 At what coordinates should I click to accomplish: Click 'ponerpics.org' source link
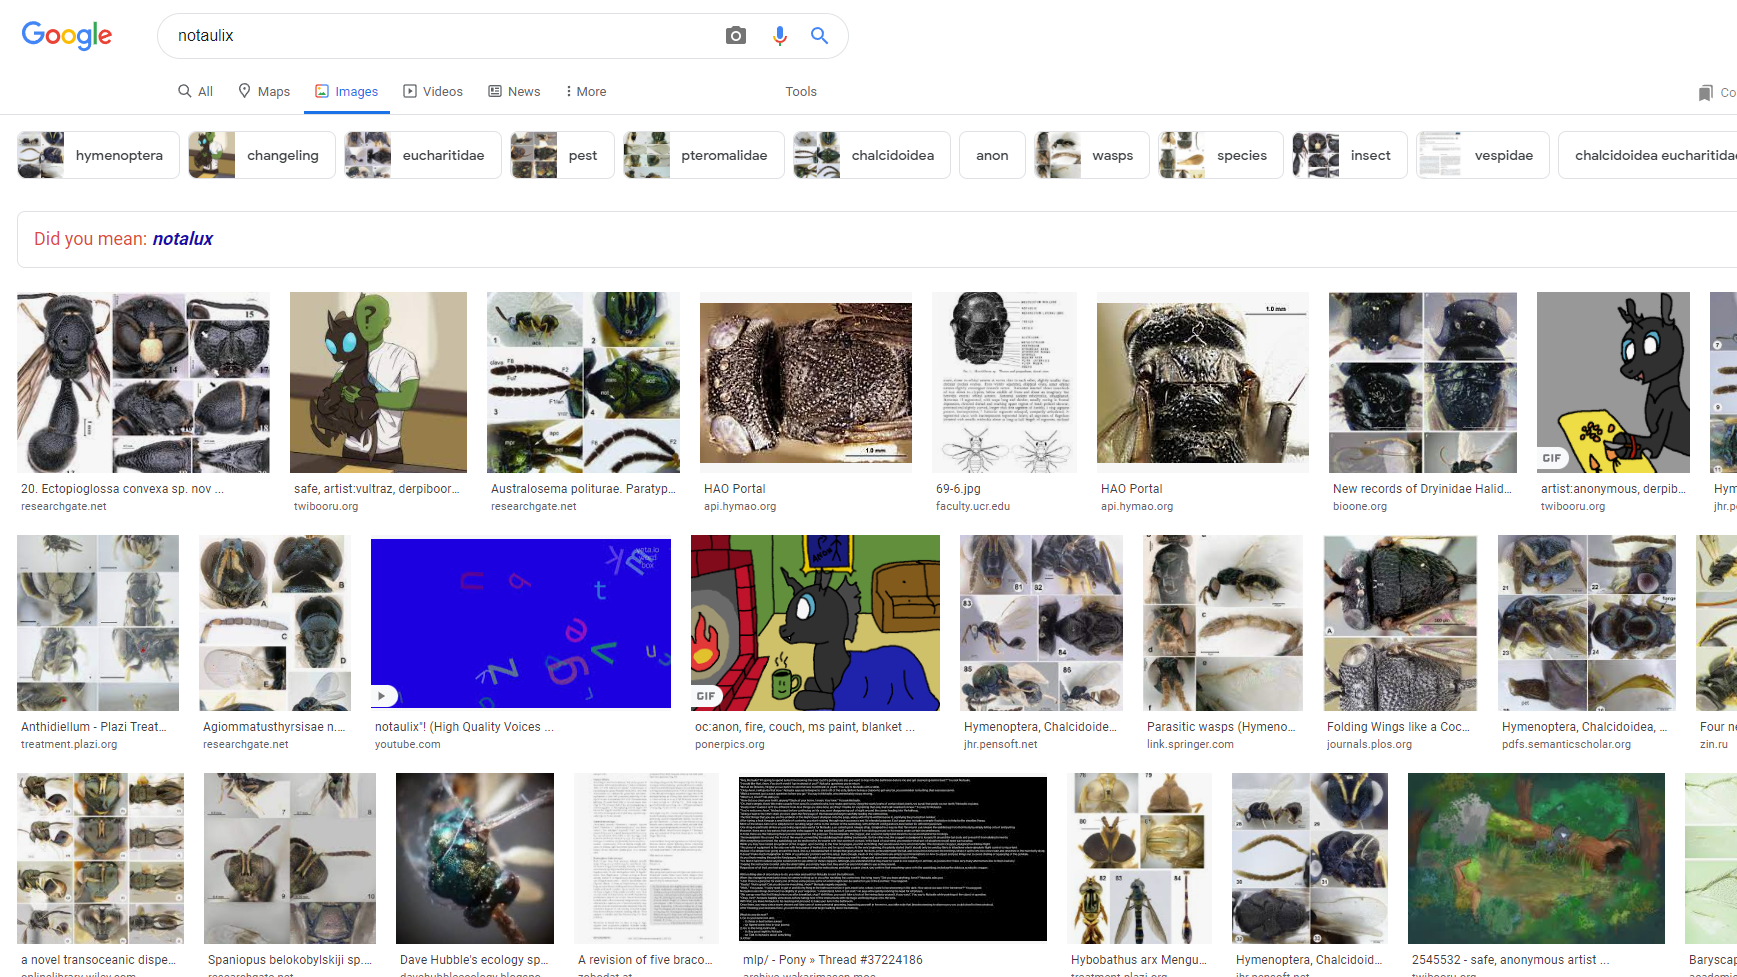tap(730, 745)
